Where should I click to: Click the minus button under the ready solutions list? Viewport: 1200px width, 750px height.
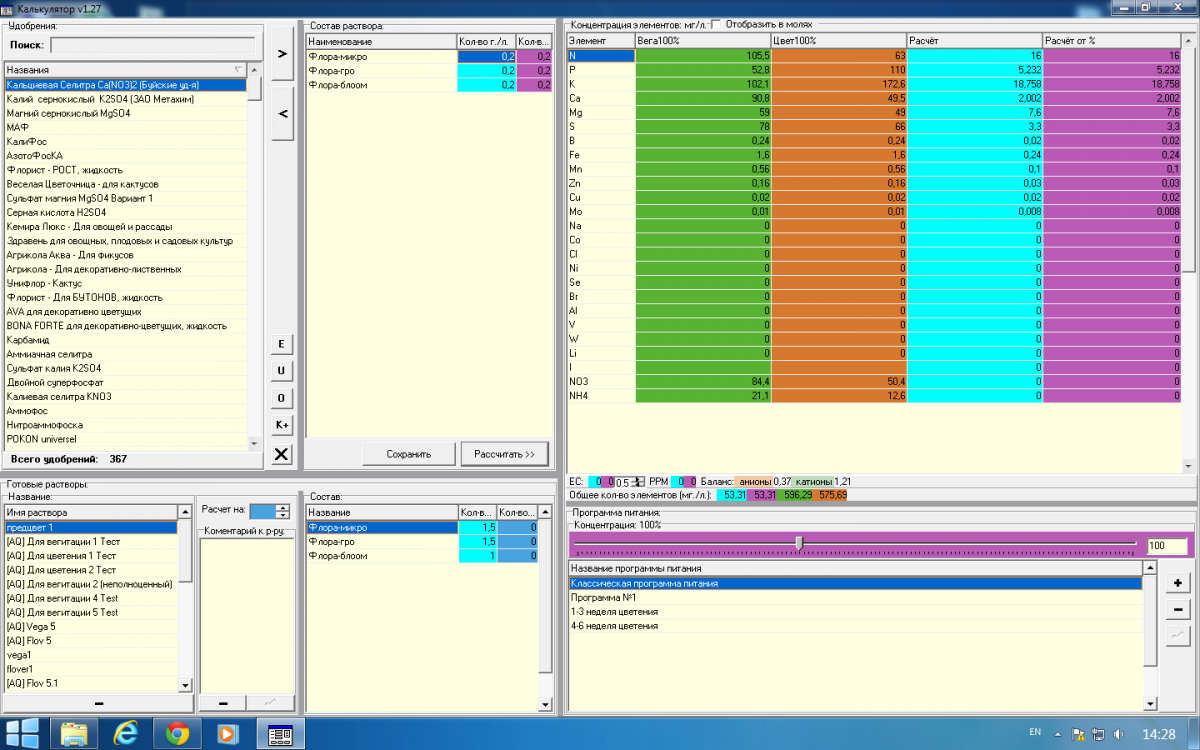(99, 704)
